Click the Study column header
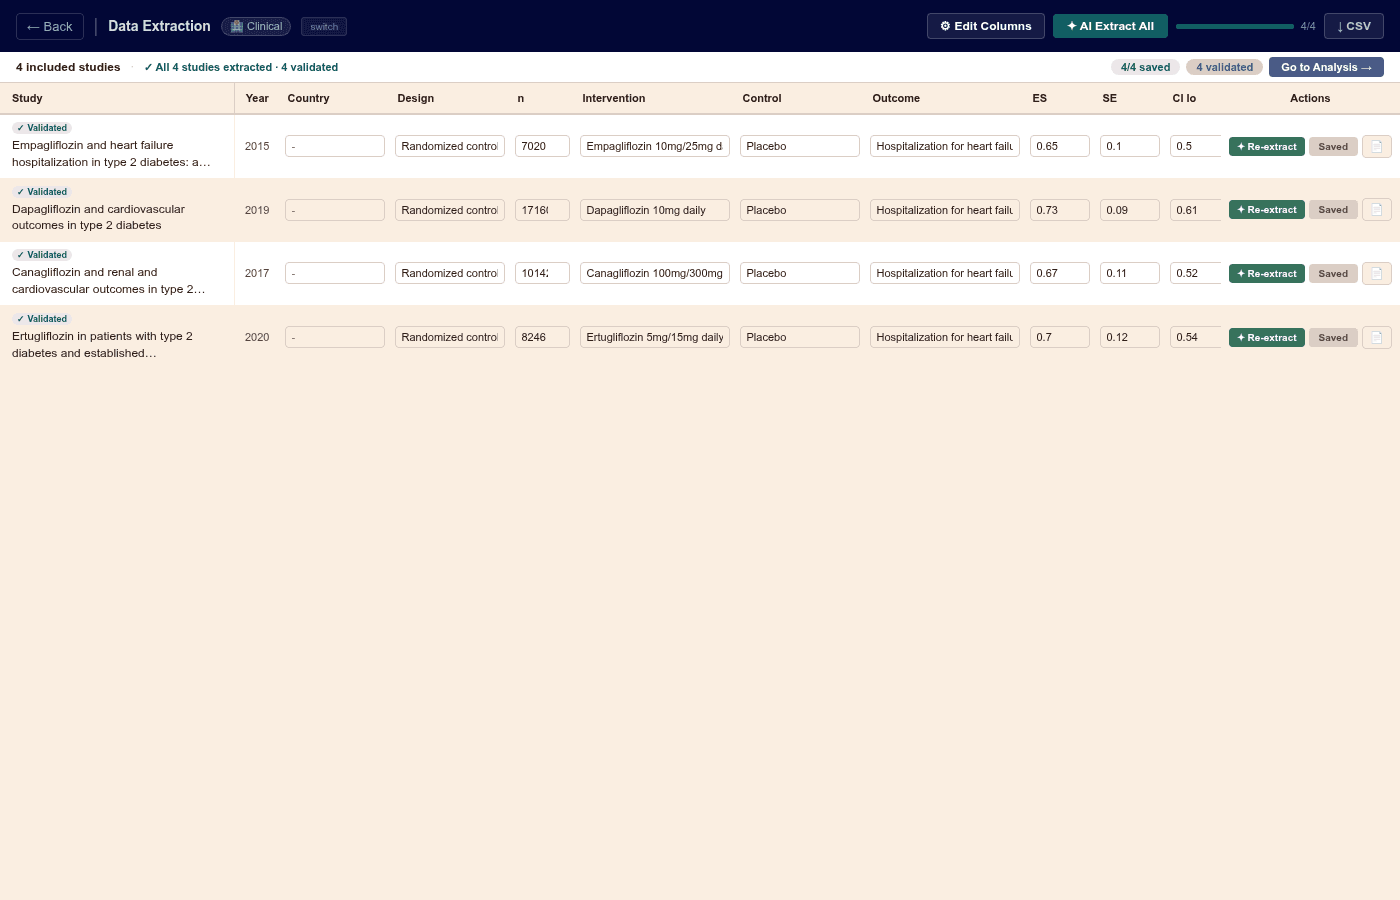This screenshot has width=1400, height=900. coord(27,98)
